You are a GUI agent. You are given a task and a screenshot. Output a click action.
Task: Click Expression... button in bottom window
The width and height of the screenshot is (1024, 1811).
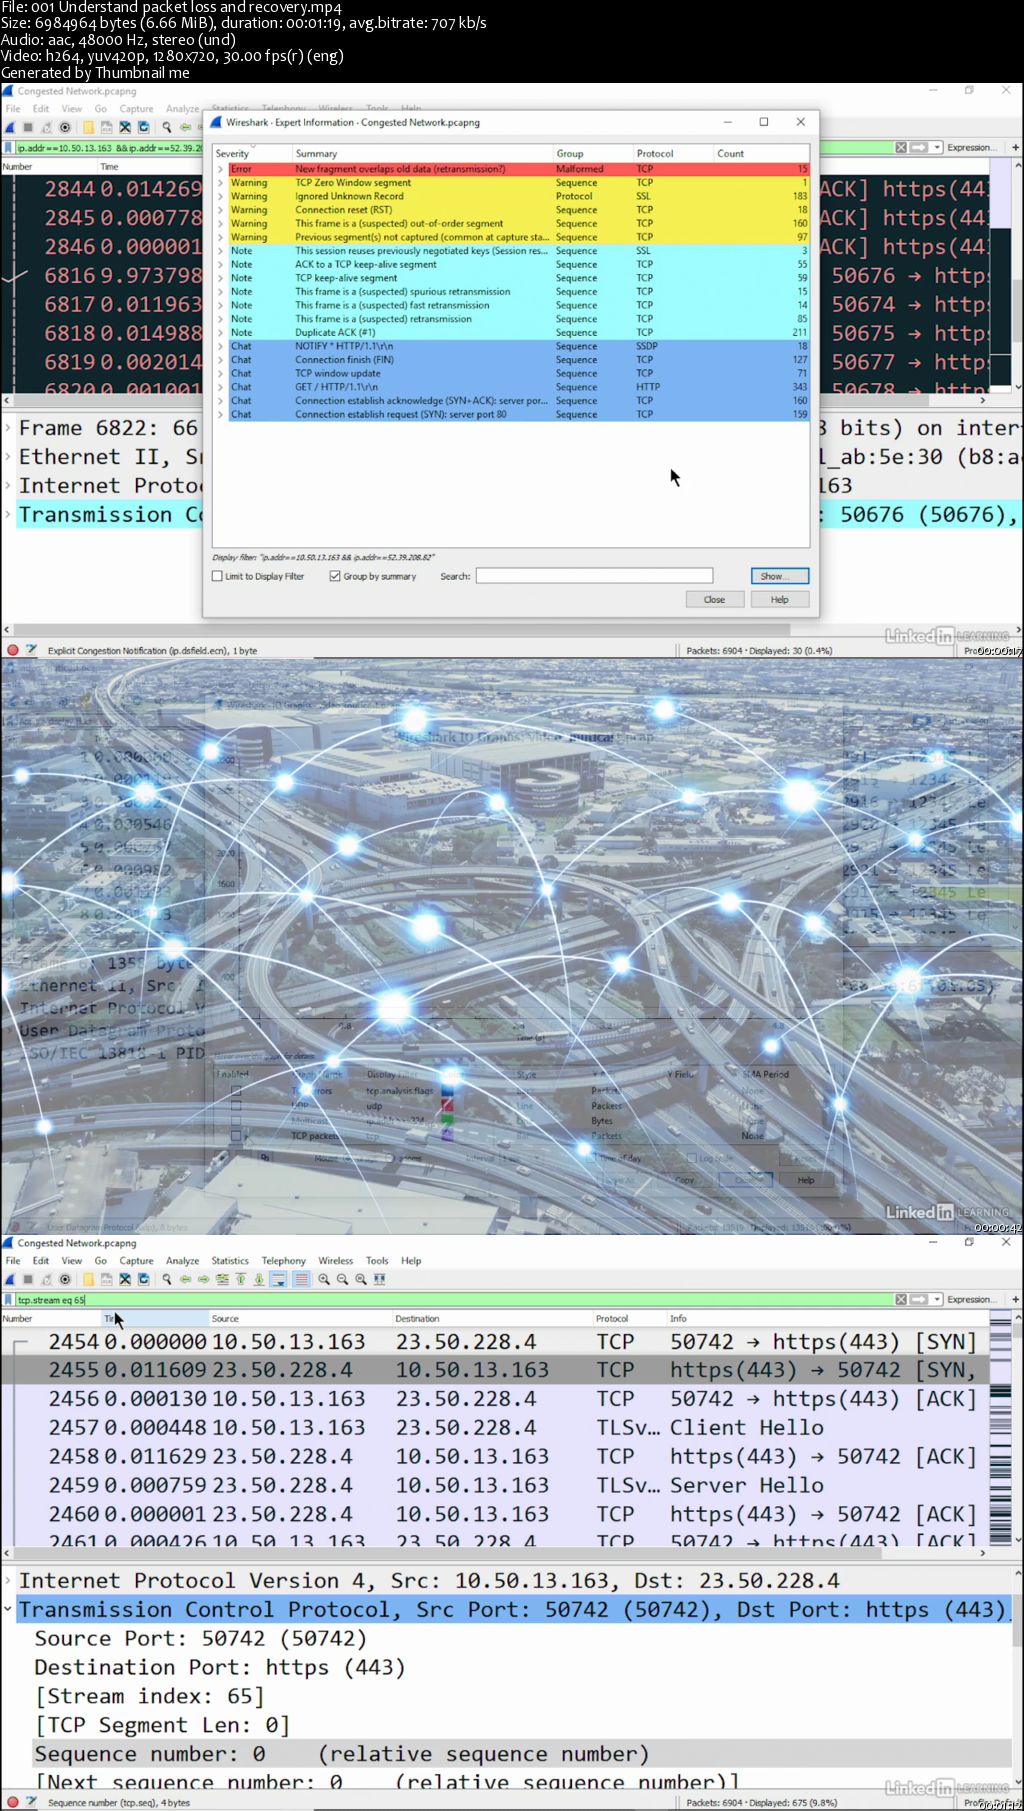tap(971, 1299)
